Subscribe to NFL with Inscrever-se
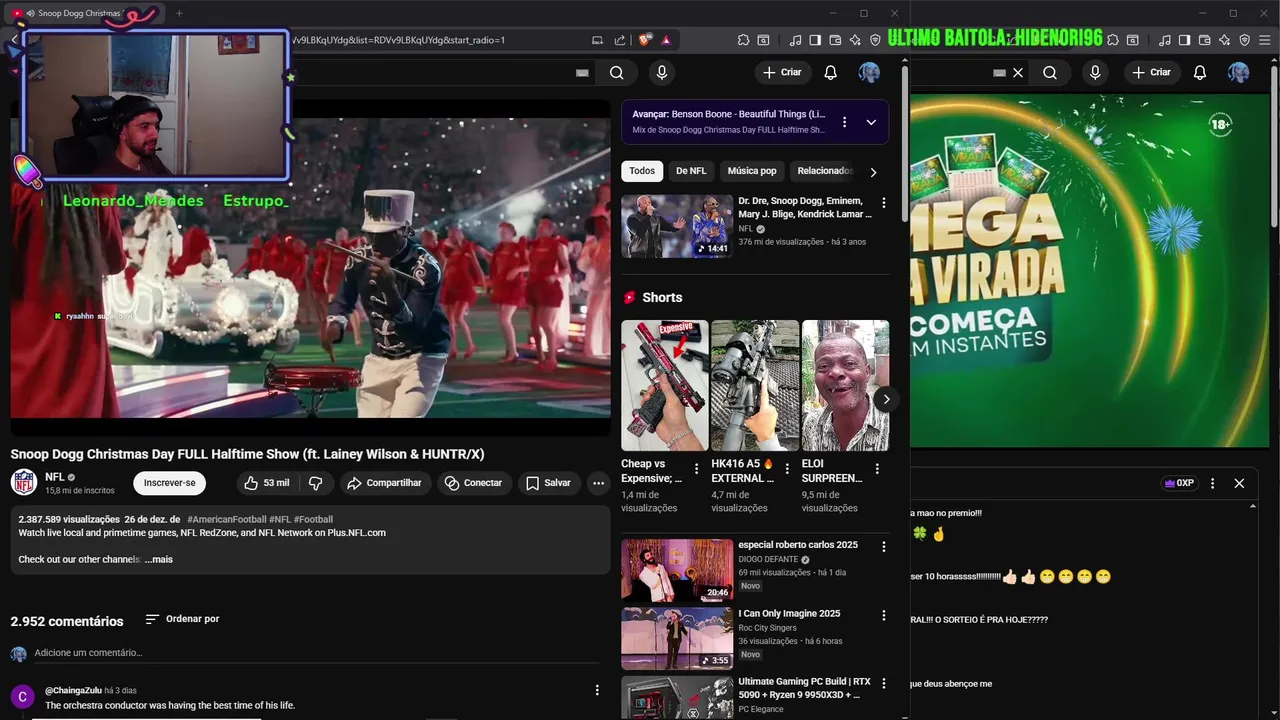Viewport: 1280px width, 720px height. (x=169, y=483)
